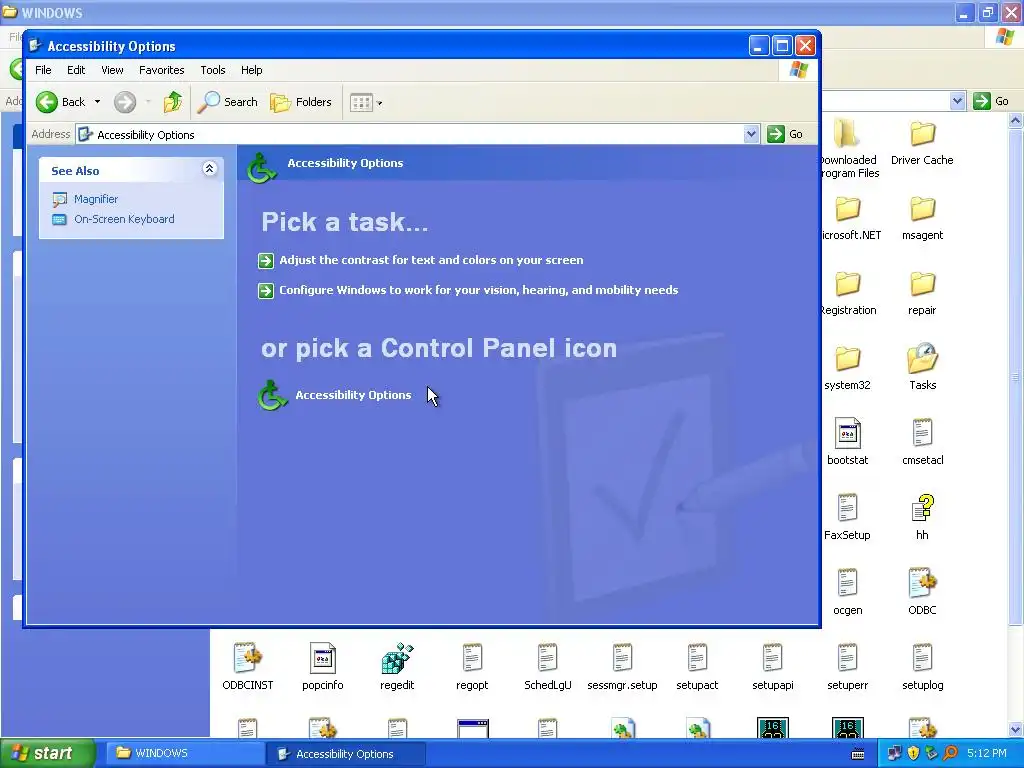Toggle the Folders pane button
This screenshot has height=768, width=1024.
(x=301, y=102)
